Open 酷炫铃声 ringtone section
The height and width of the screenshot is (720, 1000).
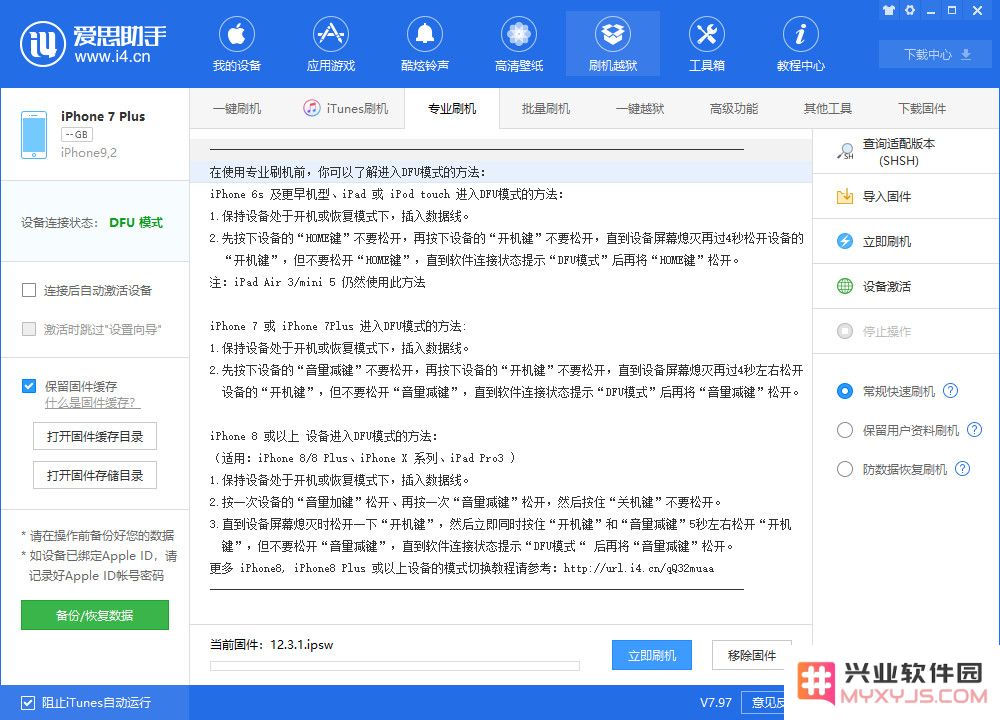tap(425, 44)
